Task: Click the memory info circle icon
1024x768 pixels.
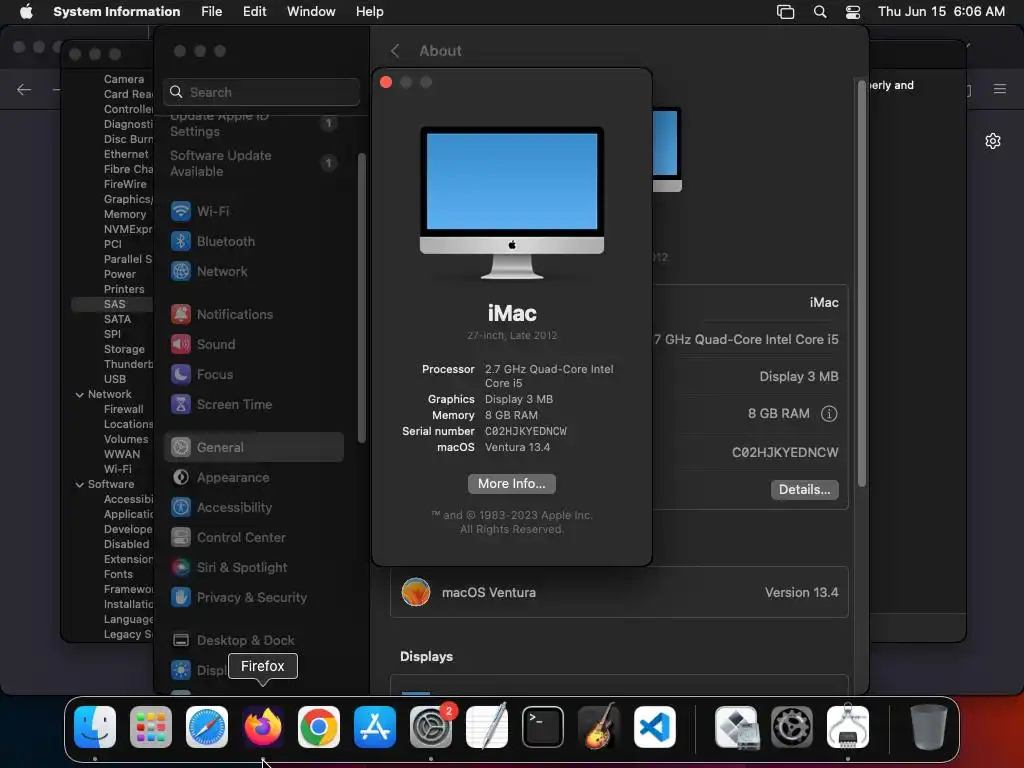Action: (x=829, y=414)
